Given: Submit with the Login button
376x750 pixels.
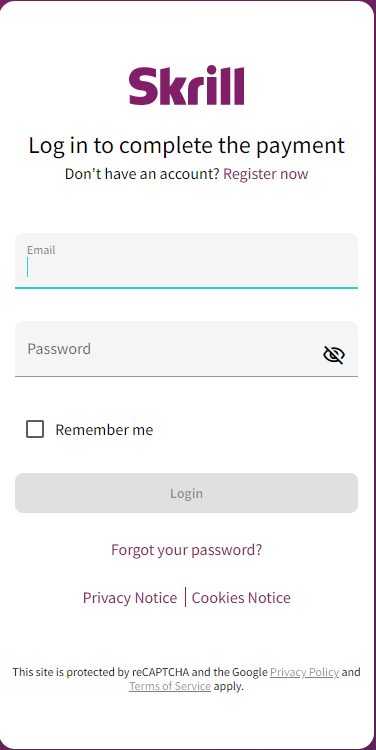Looking at the screenshot, I should (187, 493).
